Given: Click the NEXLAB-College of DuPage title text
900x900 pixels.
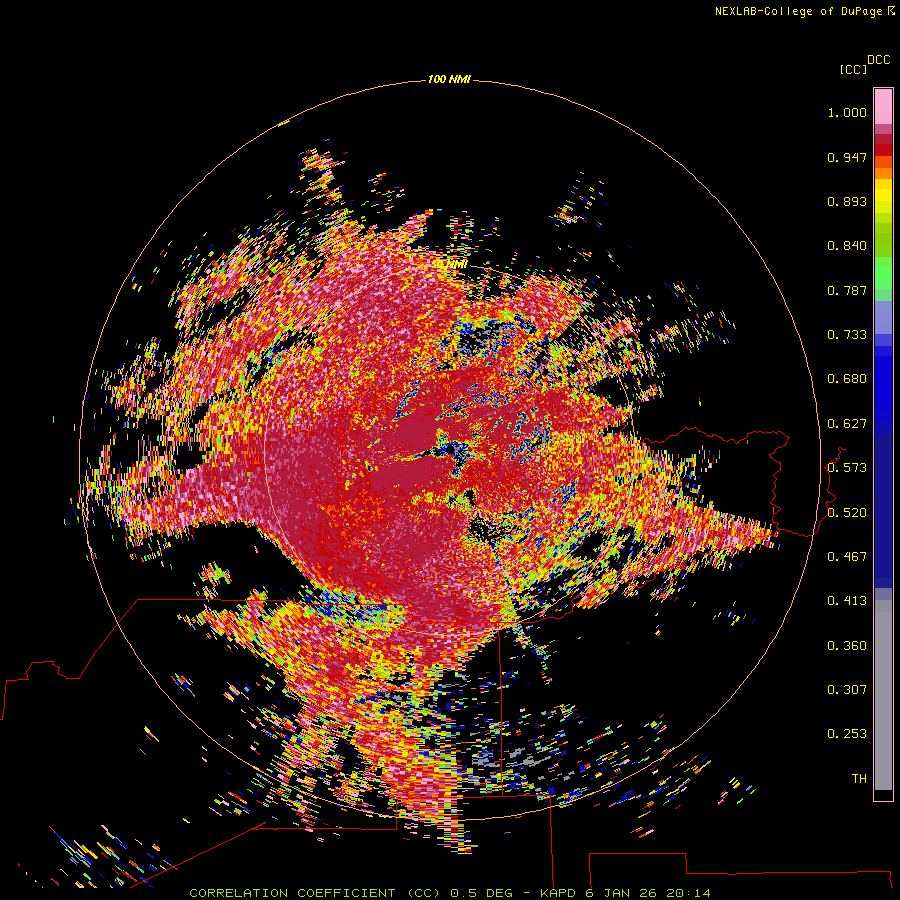Looking at the screenshot, I should click(x=798, y=11).
